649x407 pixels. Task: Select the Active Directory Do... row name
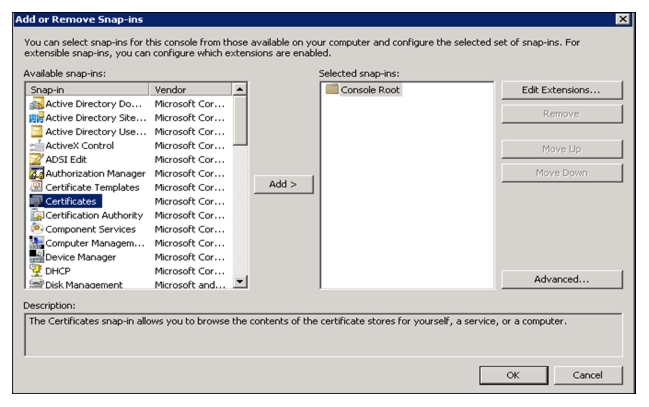[x=94, y=104]
